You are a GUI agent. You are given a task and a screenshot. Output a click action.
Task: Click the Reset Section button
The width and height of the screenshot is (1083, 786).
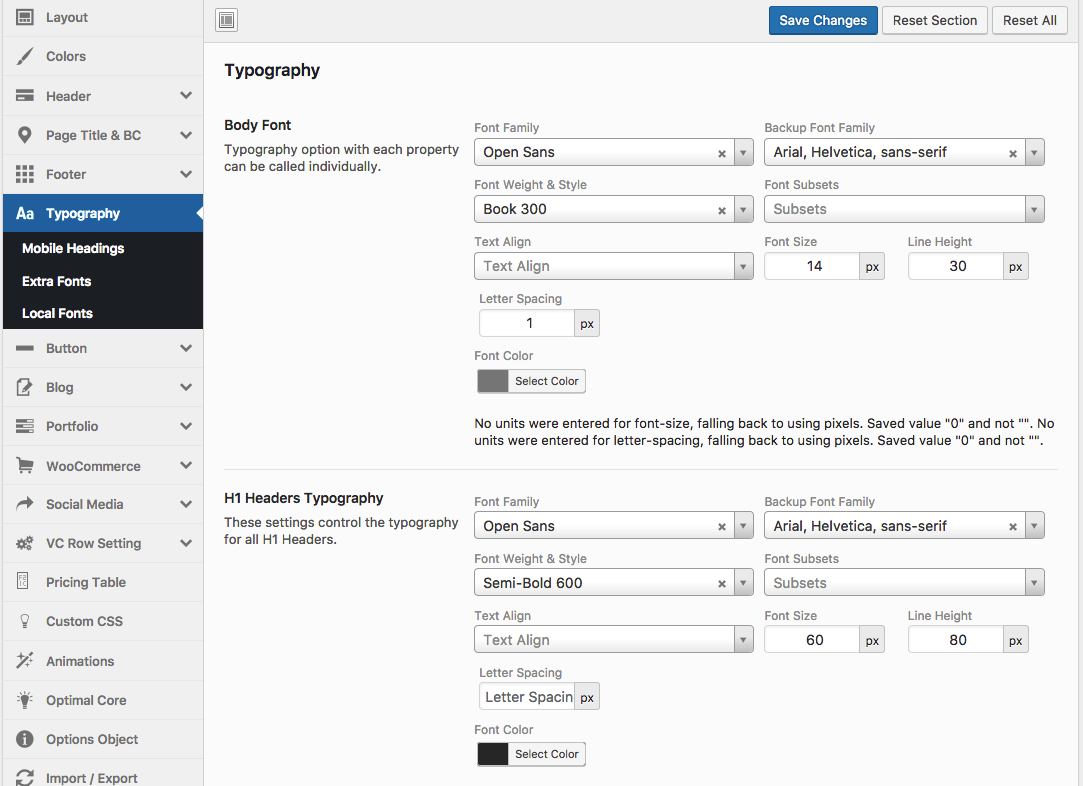click(x=934, y=21)
